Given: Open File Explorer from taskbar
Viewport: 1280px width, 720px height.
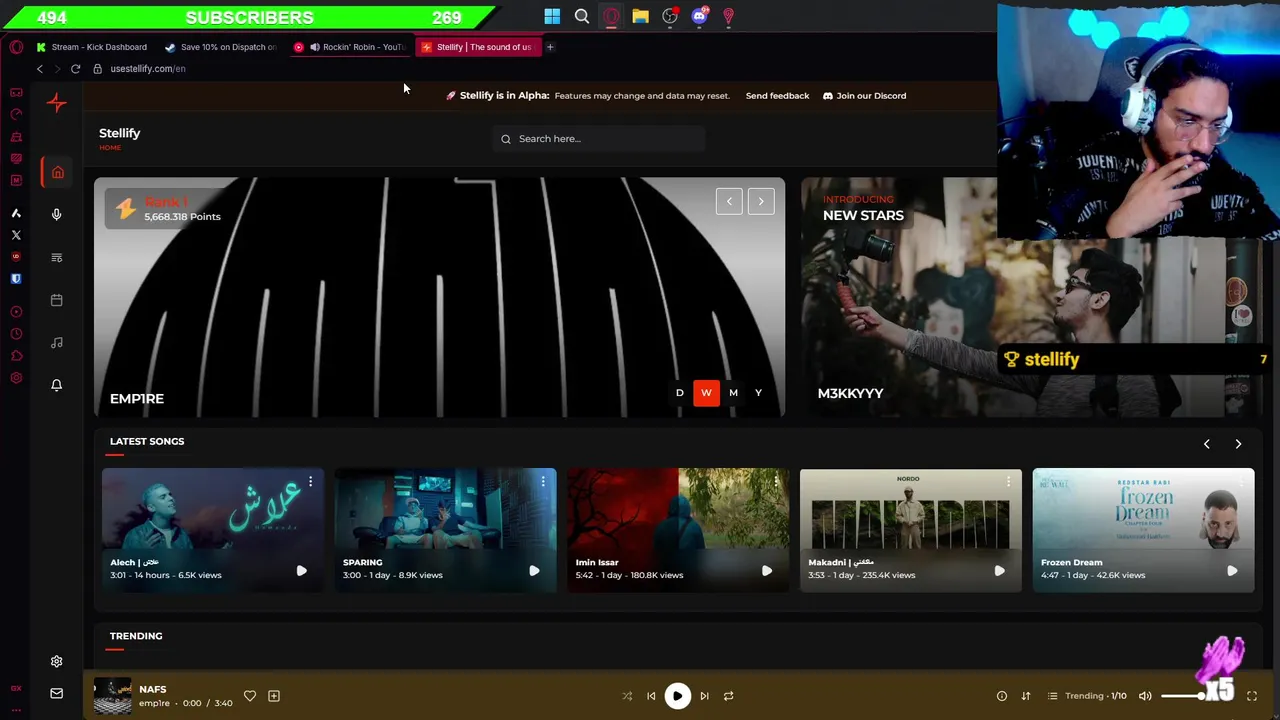Looking at the screenshot, I should point(640,16).
